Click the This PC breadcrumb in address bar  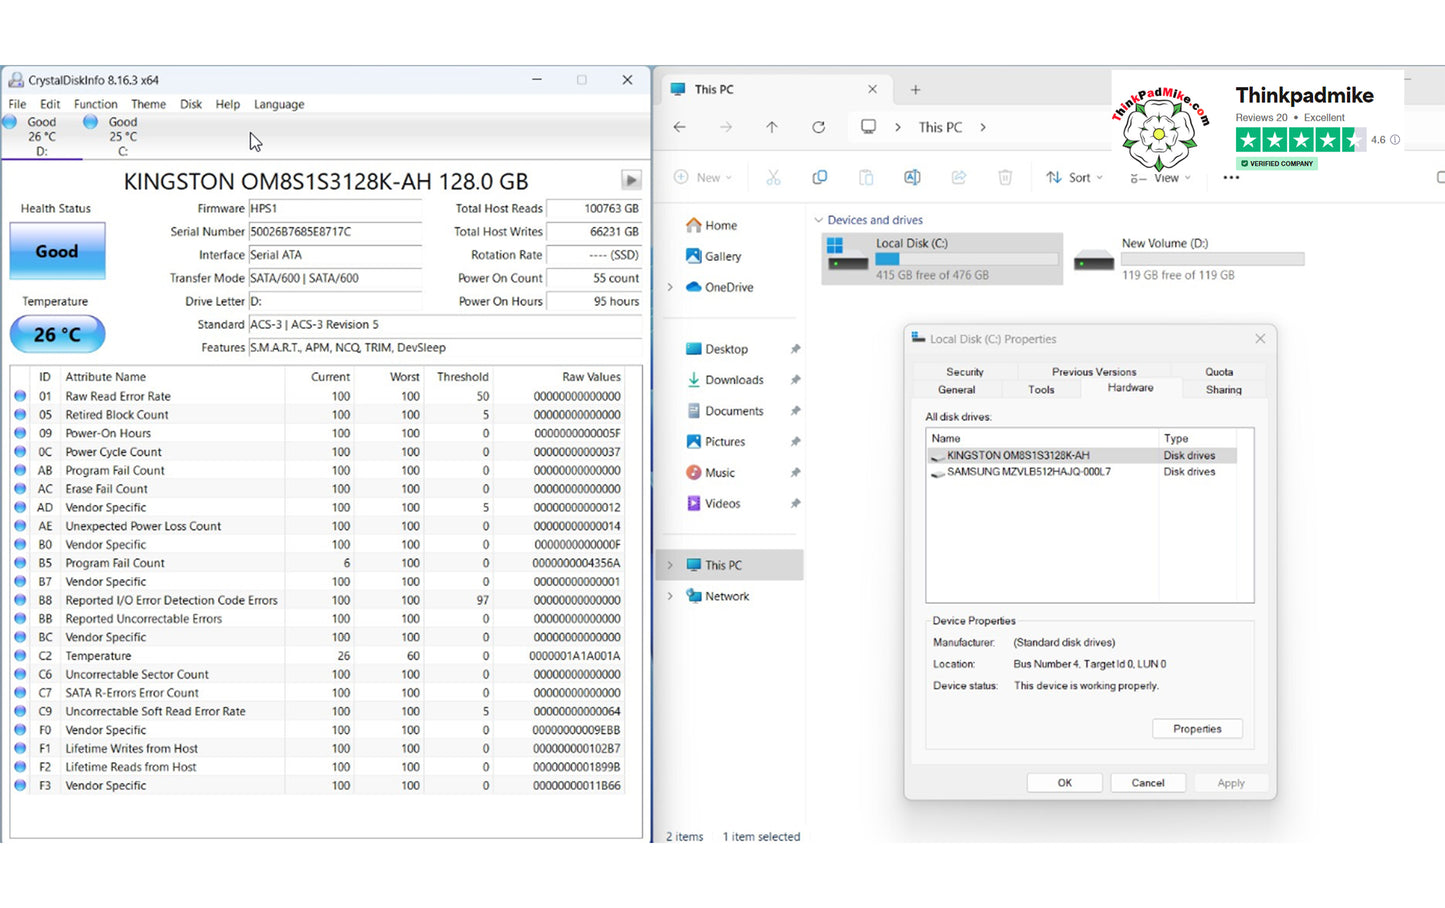pyautogui.click(x=940, y=127)
